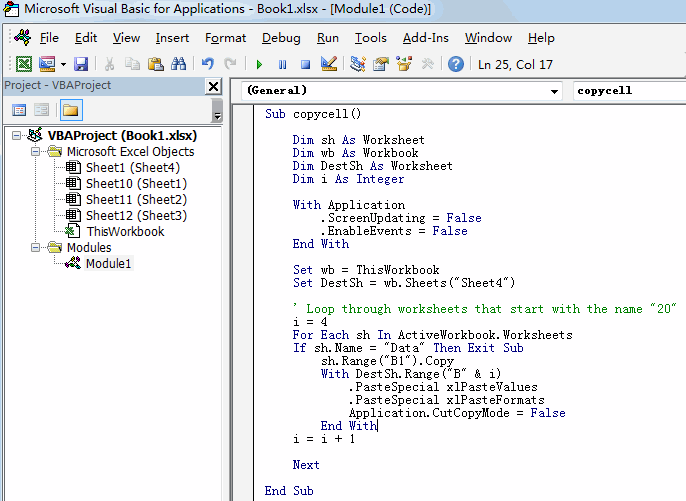The width and height of the screenshot is (686, 501).
Task: Select the VBAProject (Book1.xlsx) tree node
Action: (x=122, y=135)
